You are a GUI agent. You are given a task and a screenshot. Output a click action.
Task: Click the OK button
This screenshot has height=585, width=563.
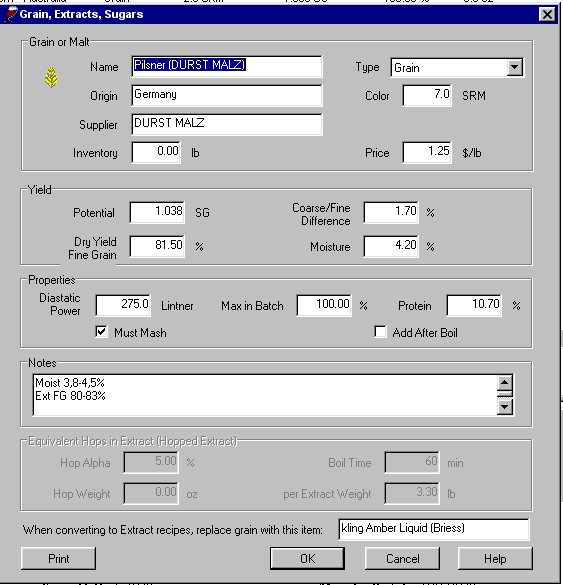pos(307,559)
